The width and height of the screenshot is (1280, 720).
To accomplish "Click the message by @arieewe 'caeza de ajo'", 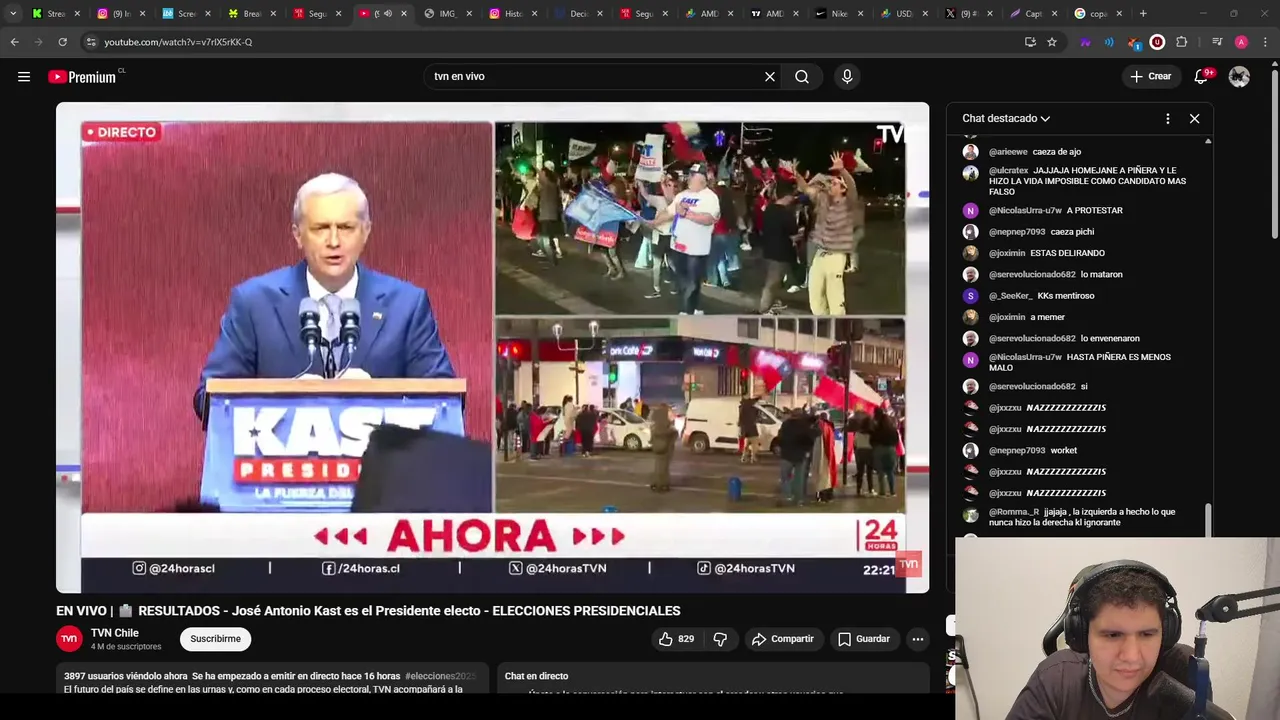I will [1035, 152].
